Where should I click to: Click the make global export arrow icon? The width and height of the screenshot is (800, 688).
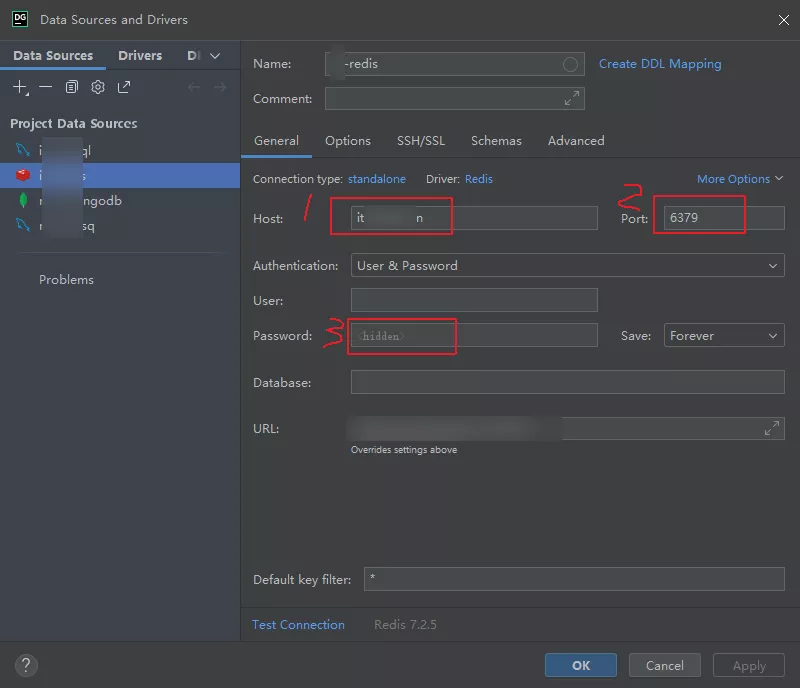124,87
